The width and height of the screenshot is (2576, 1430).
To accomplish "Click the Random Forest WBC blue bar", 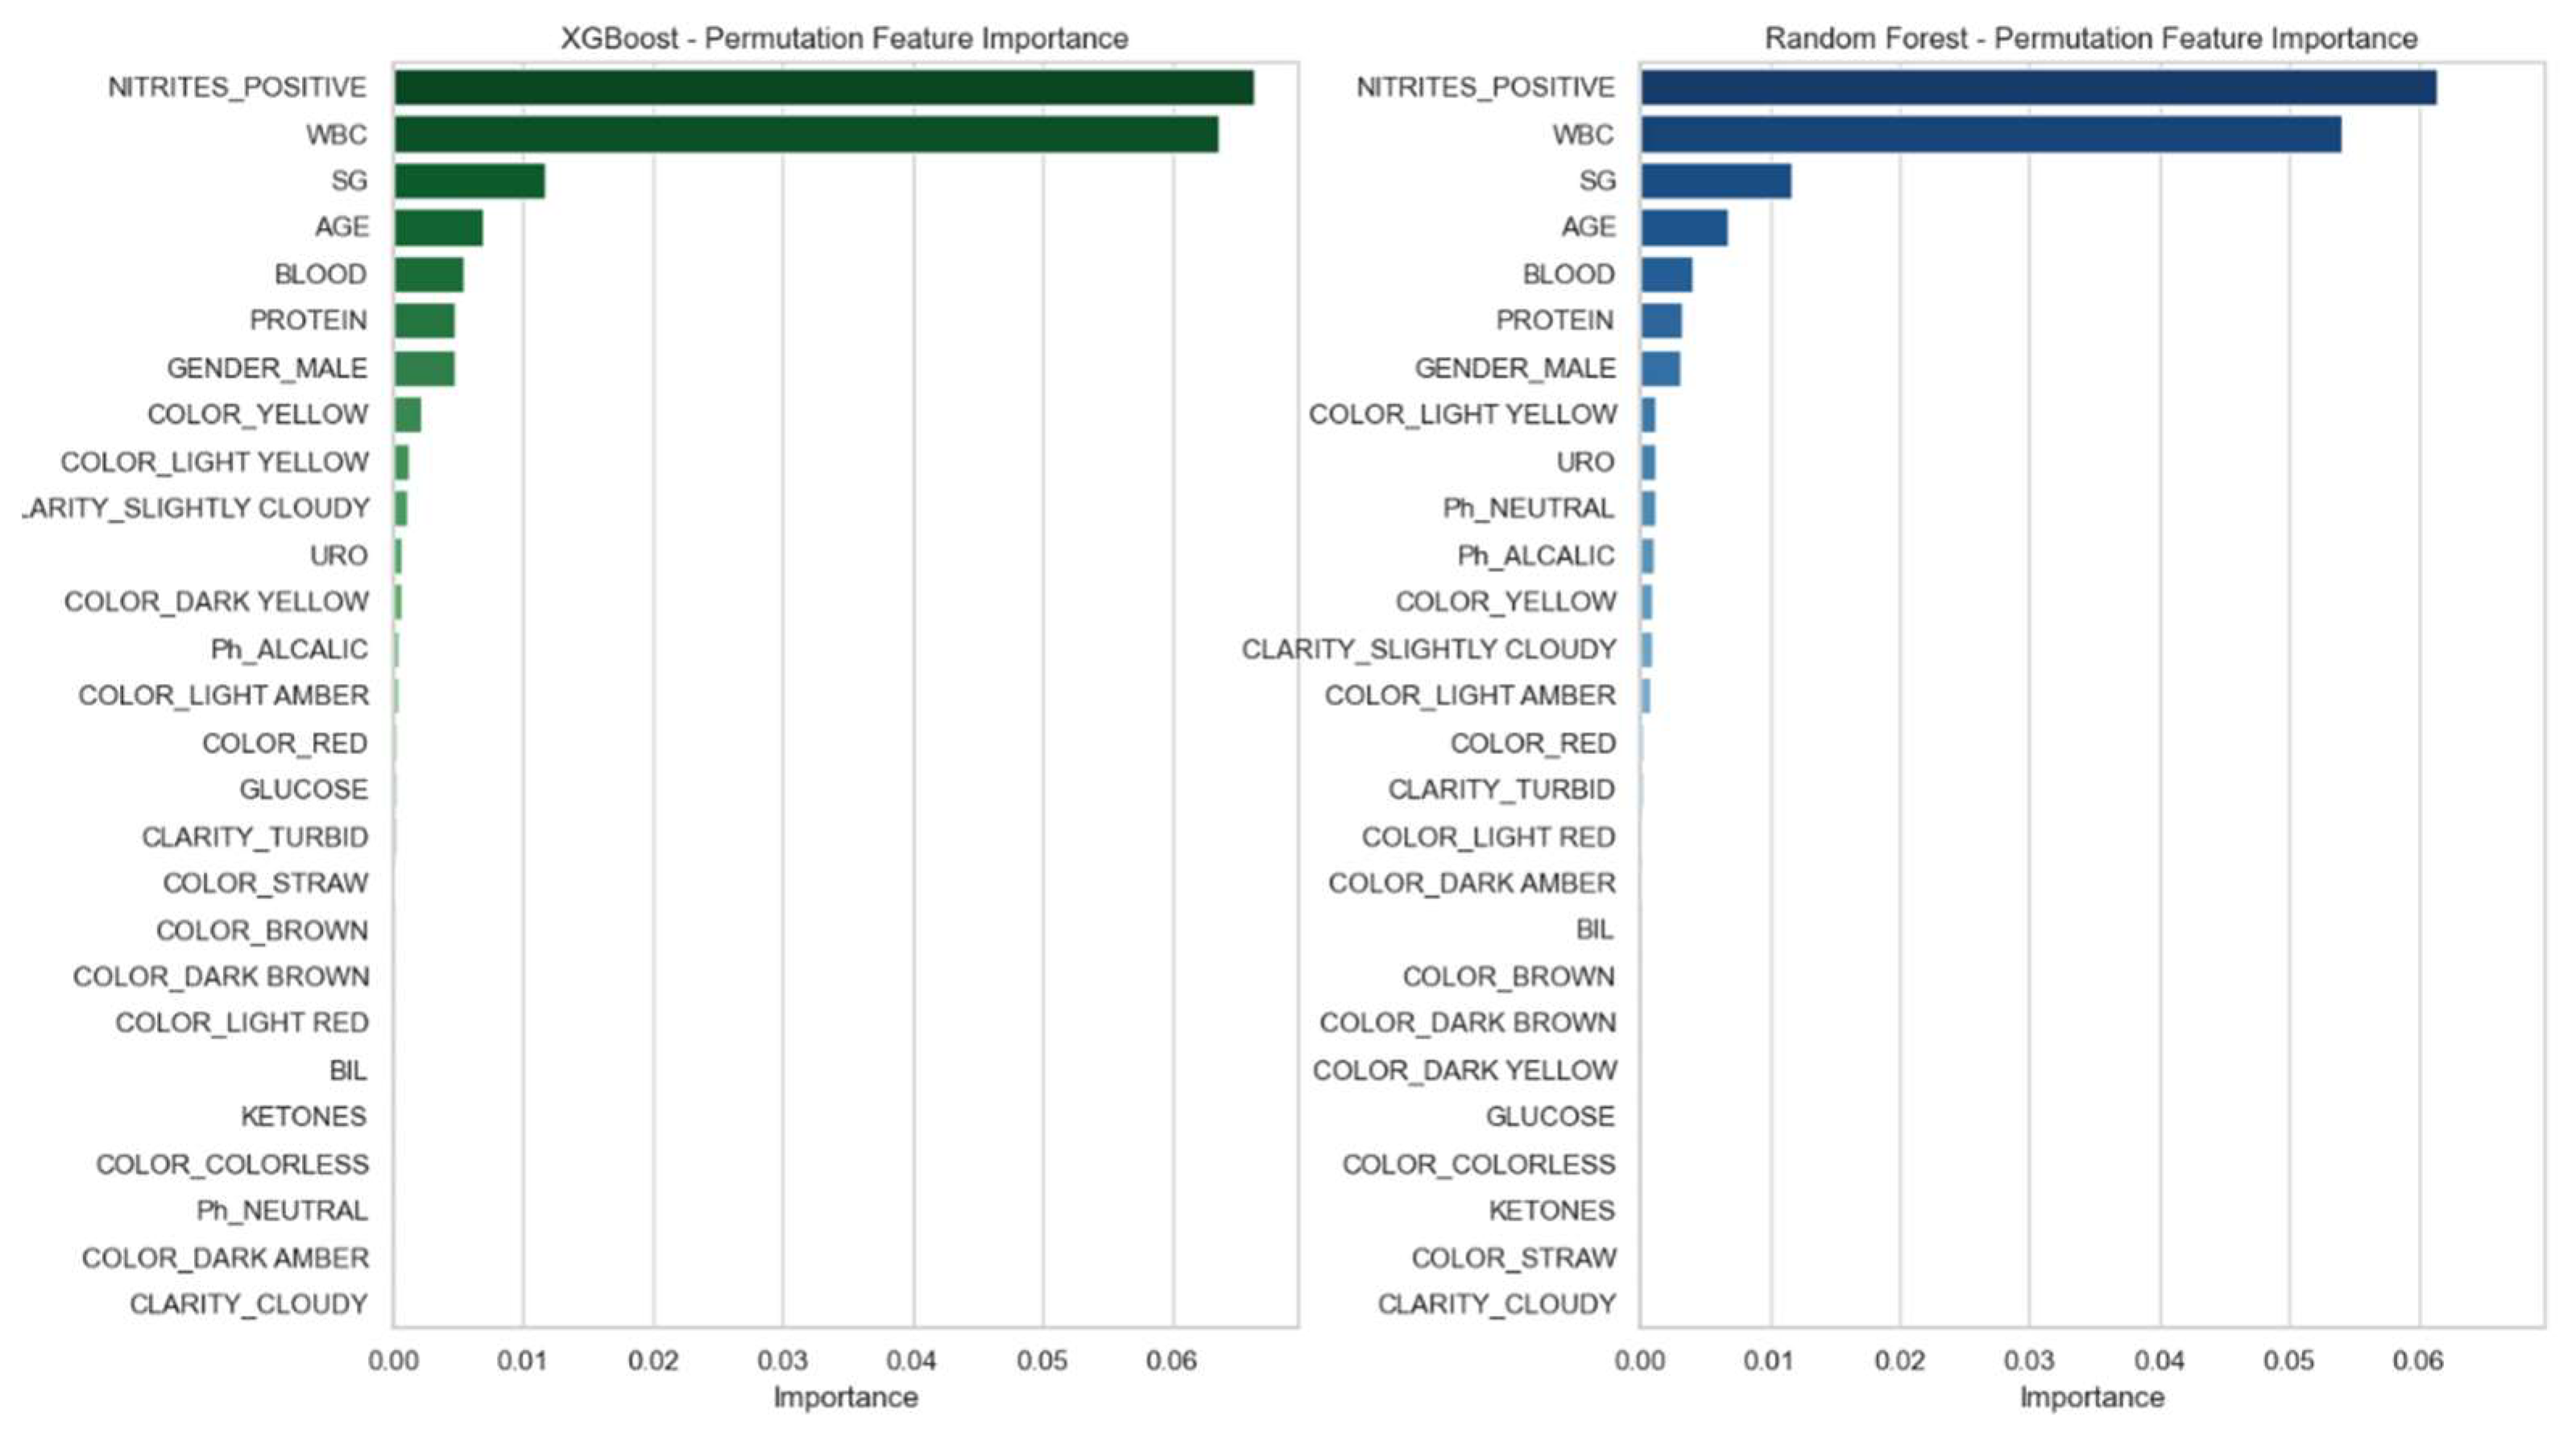I will point(1990,135).
